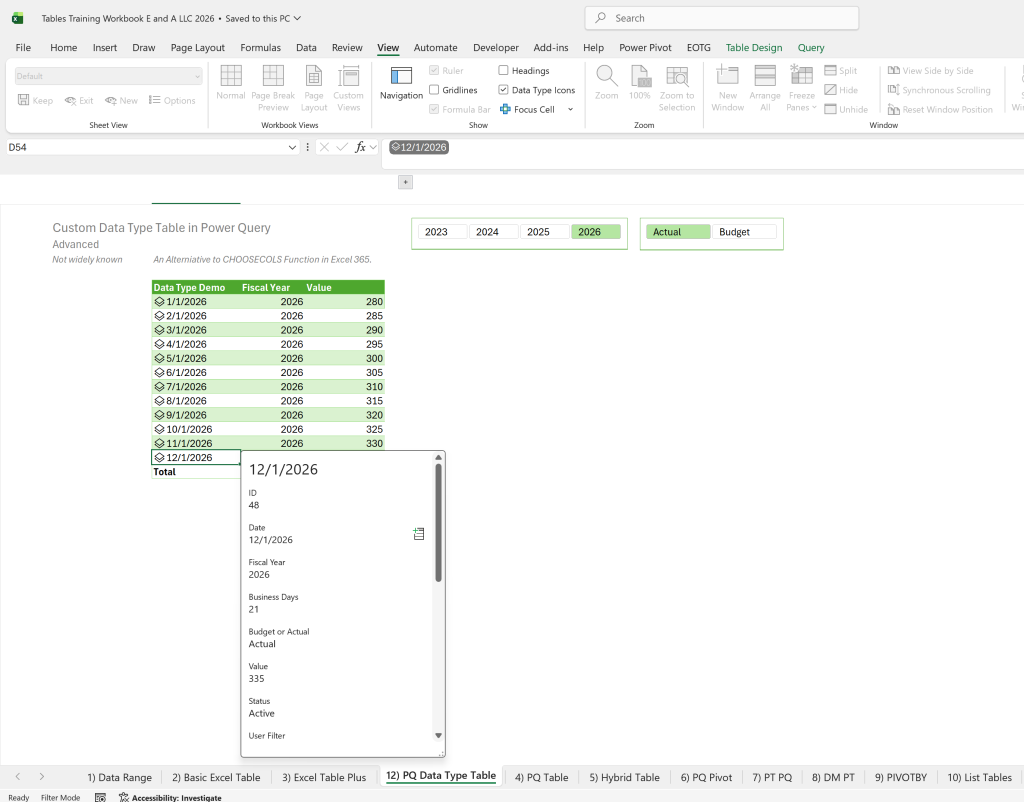Switch to Table Design tab
The width and height of the screenshot is (1024, 802).
[x=754, y=48]
